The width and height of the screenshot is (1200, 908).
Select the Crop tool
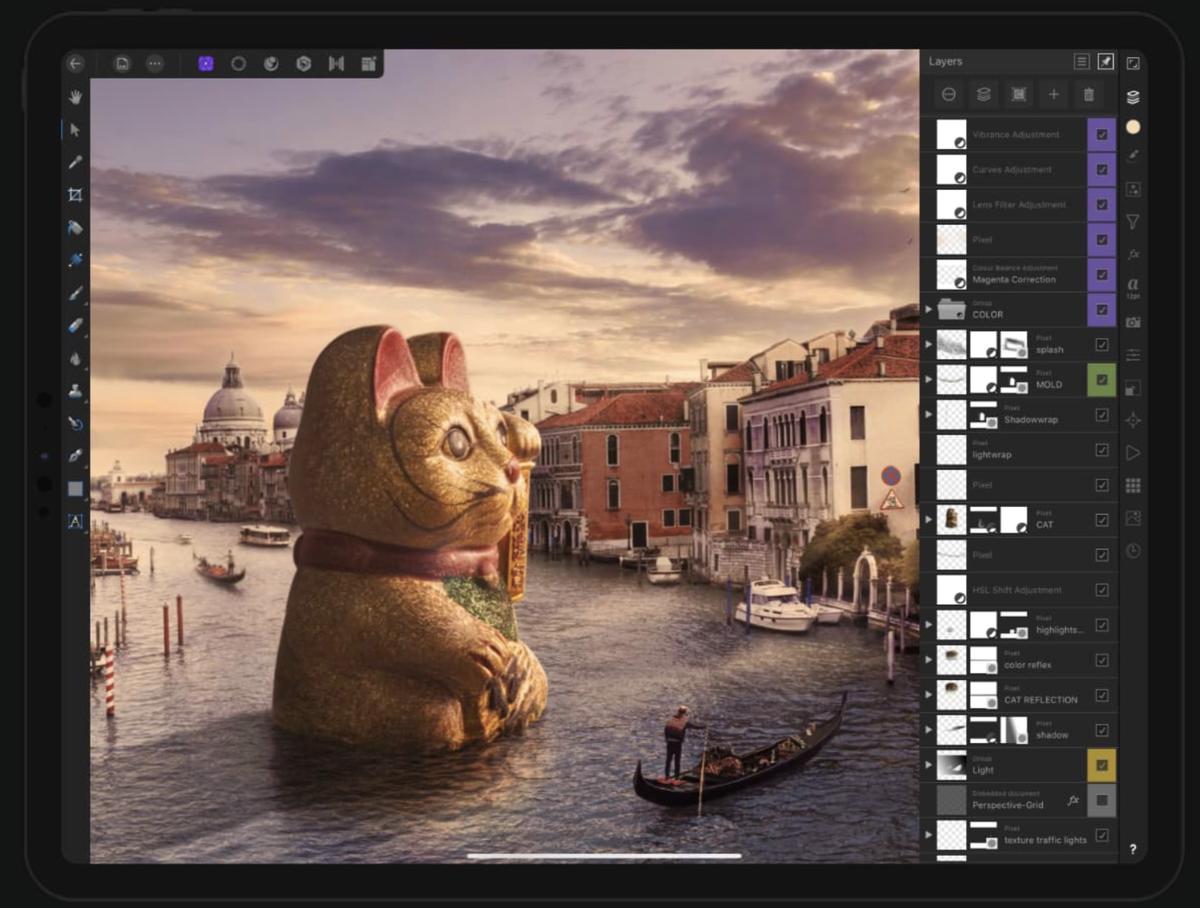(x=75, y=195)
